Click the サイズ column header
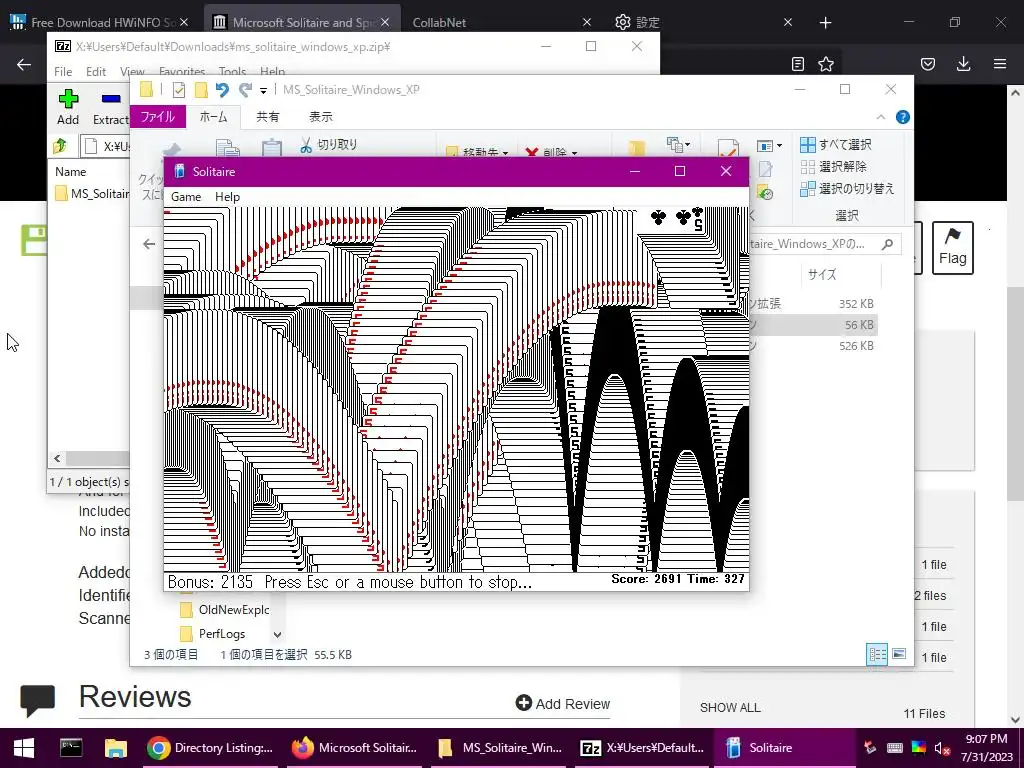 (x=822, y=274)
